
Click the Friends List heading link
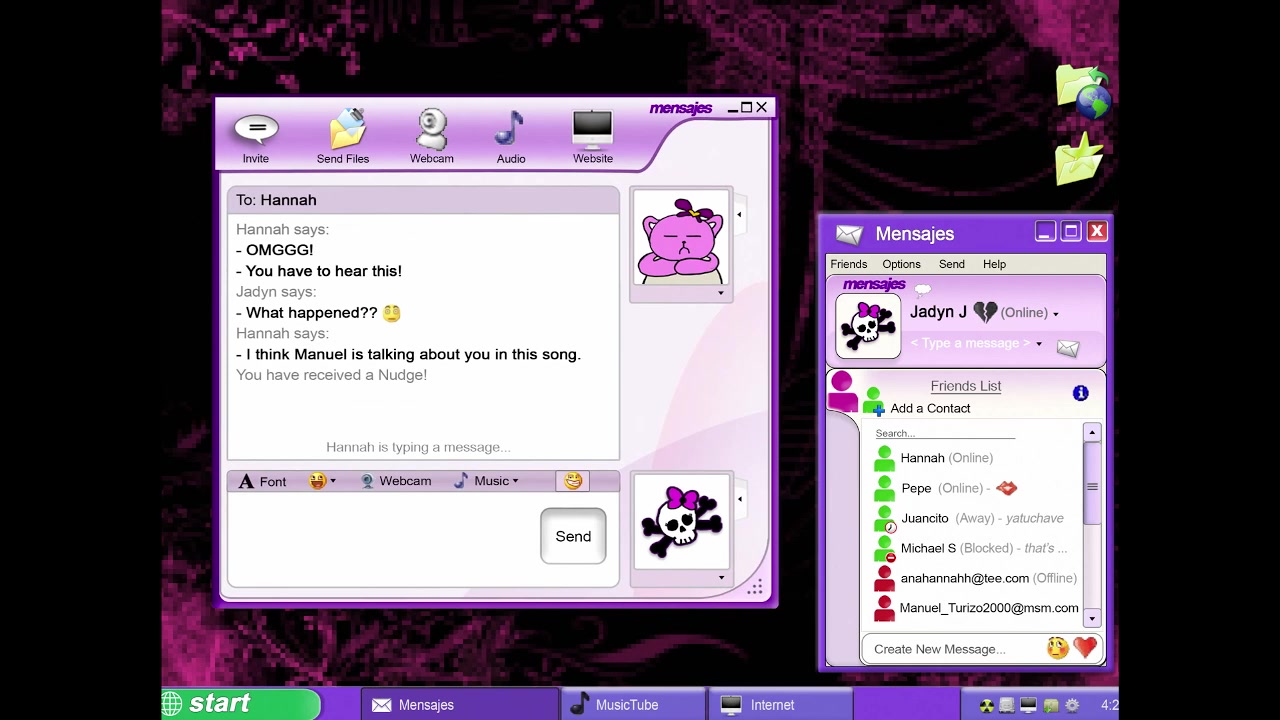[965, 386]
